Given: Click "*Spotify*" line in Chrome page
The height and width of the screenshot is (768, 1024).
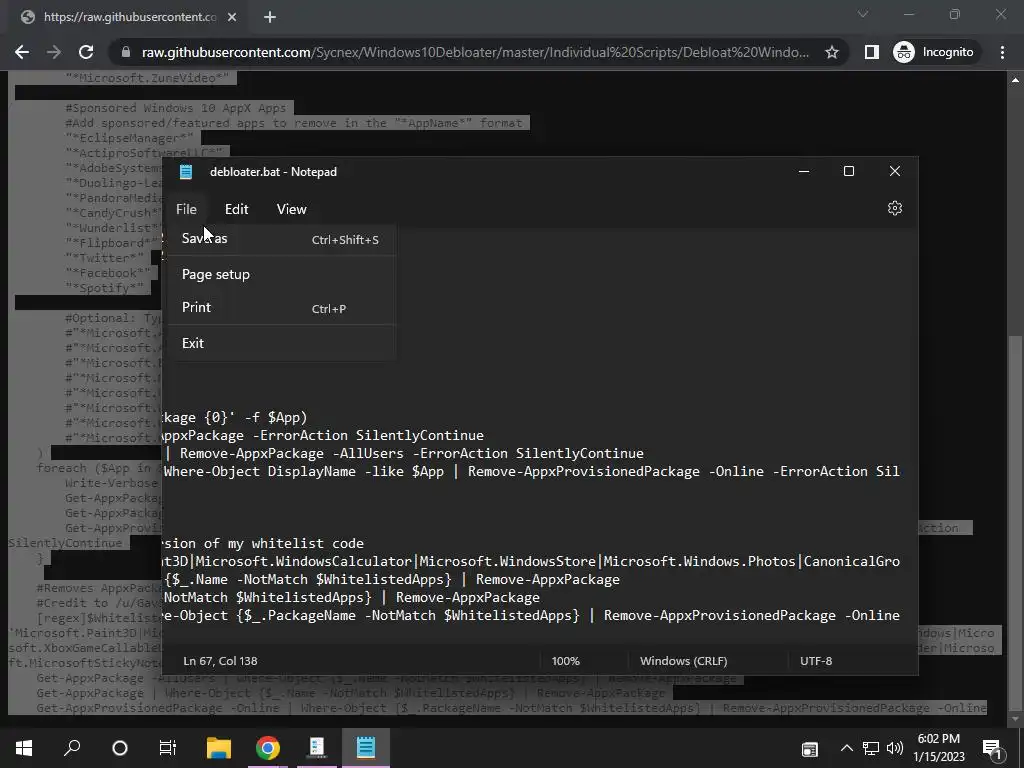Looking at the screenshot, I should [x=104, y=288].
